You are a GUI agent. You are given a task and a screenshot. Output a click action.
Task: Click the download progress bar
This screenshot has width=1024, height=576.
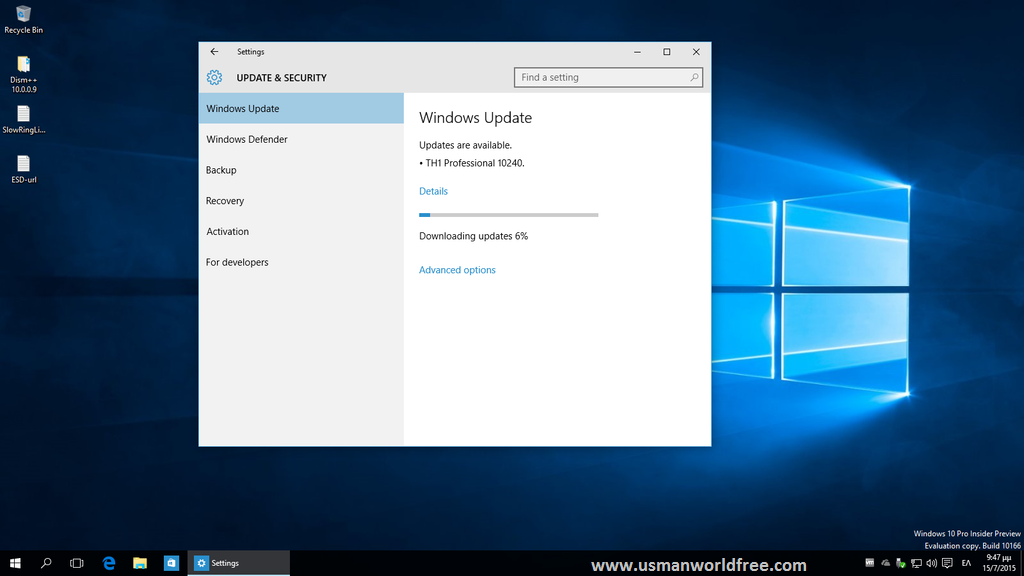509,215
